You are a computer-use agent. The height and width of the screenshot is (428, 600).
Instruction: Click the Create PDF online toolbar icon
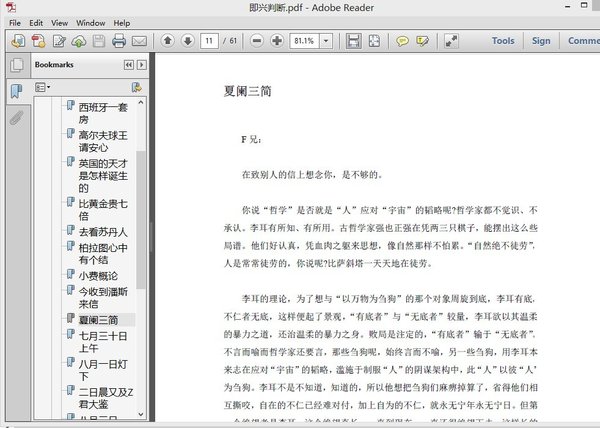(x=38, y=41)
